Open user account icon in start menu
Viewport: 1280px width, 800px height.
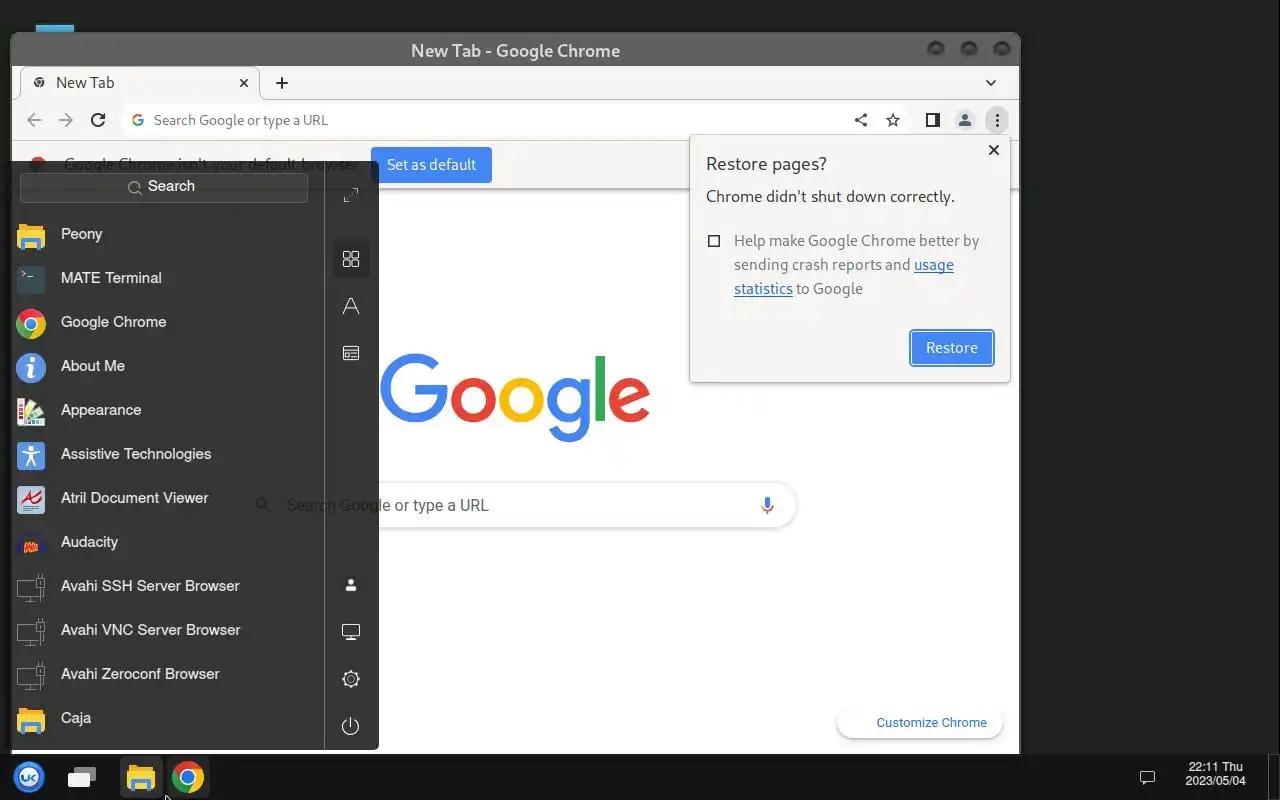pyautogui.click(x=351, y=585)
